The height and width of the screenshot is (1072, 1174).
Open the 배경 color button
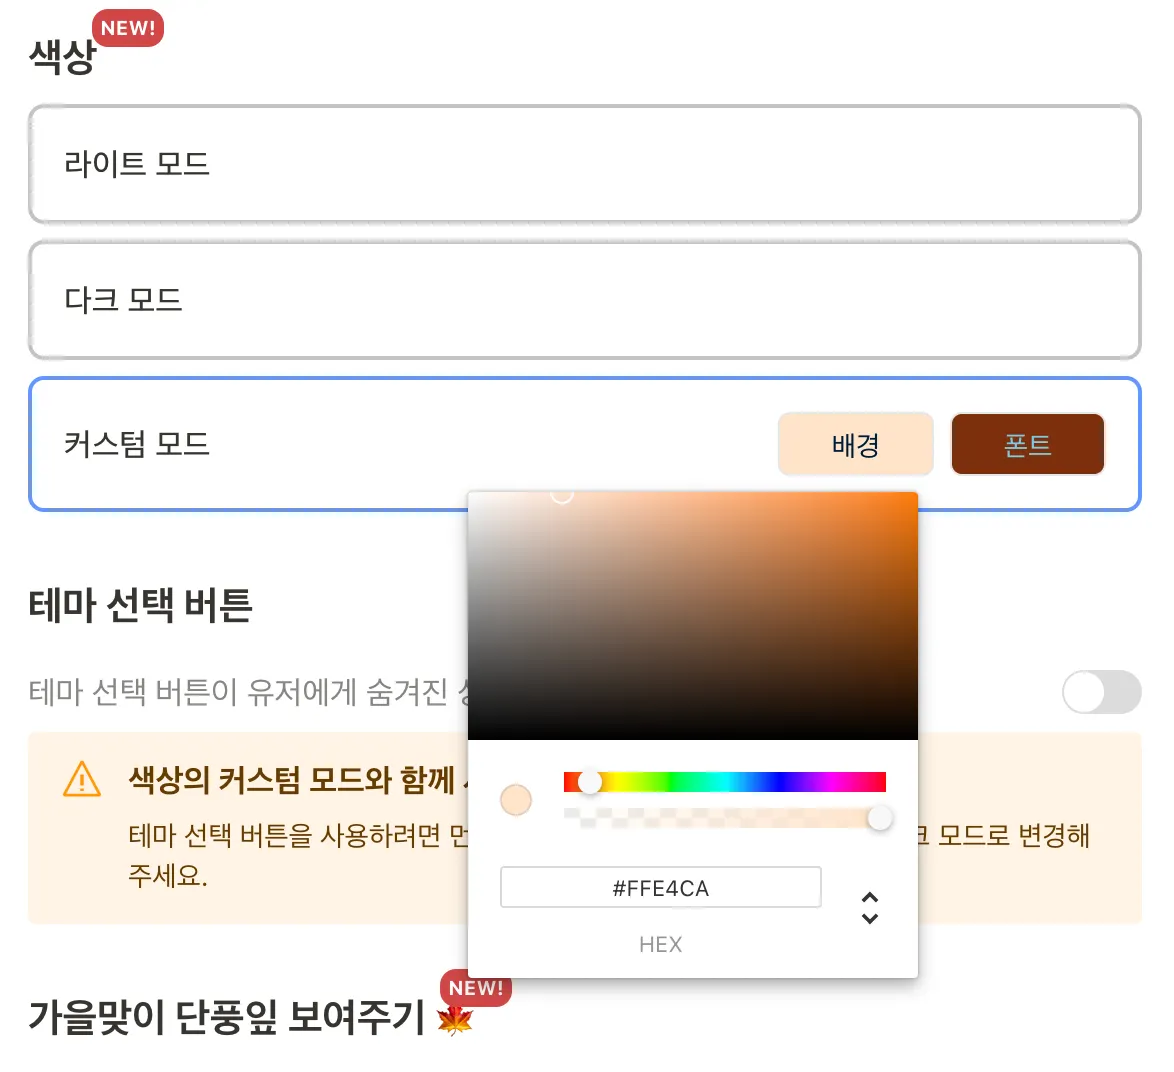pyautogui.click(x=855, y=445)
